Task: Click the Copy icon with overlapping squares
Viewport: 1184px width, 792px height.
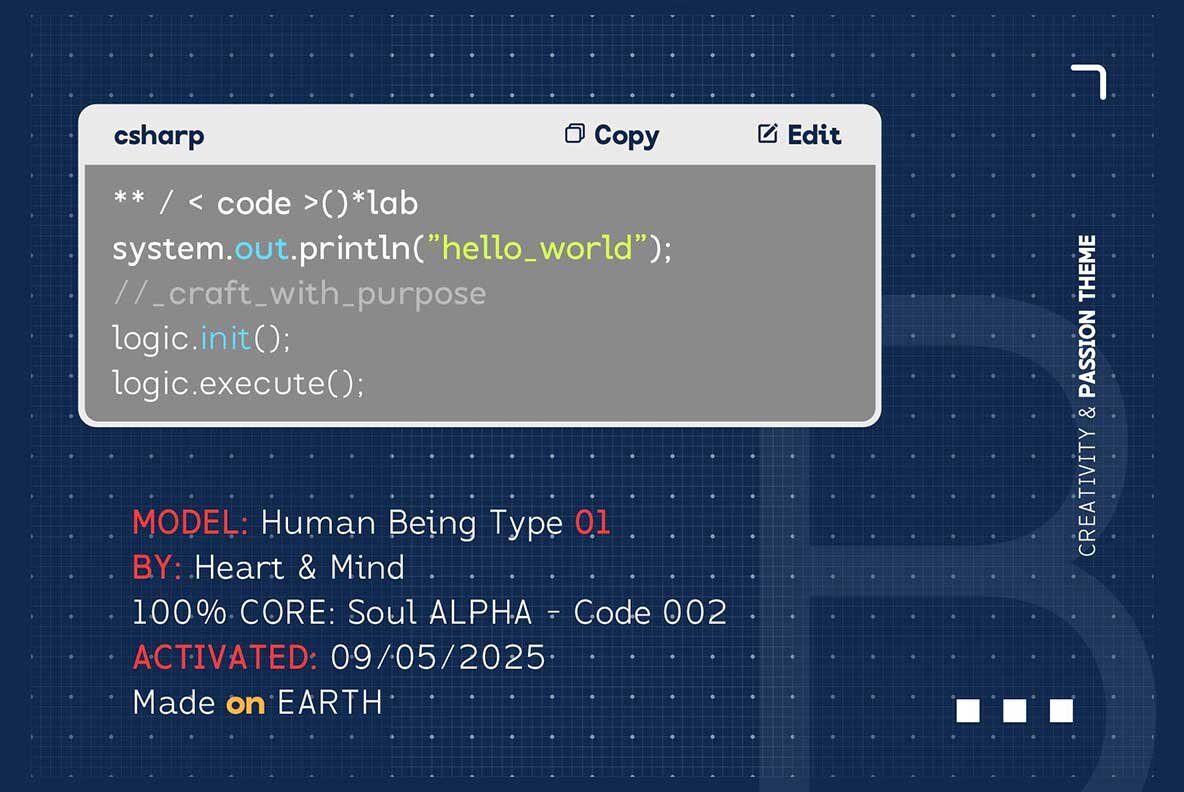Action: click(574, 134)
